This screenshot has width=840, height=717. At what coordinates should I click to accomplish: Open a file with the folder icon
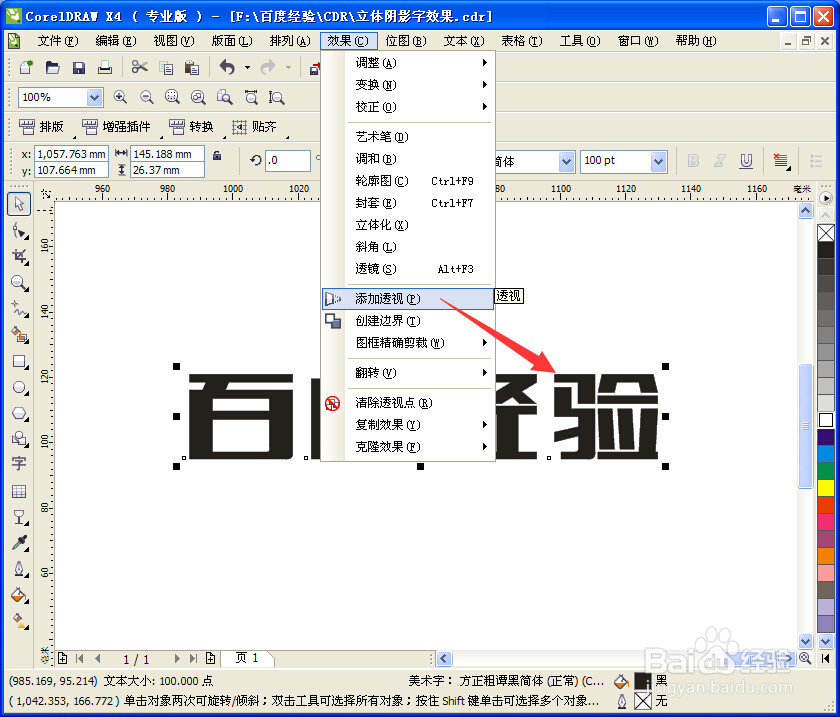point(52,68)
